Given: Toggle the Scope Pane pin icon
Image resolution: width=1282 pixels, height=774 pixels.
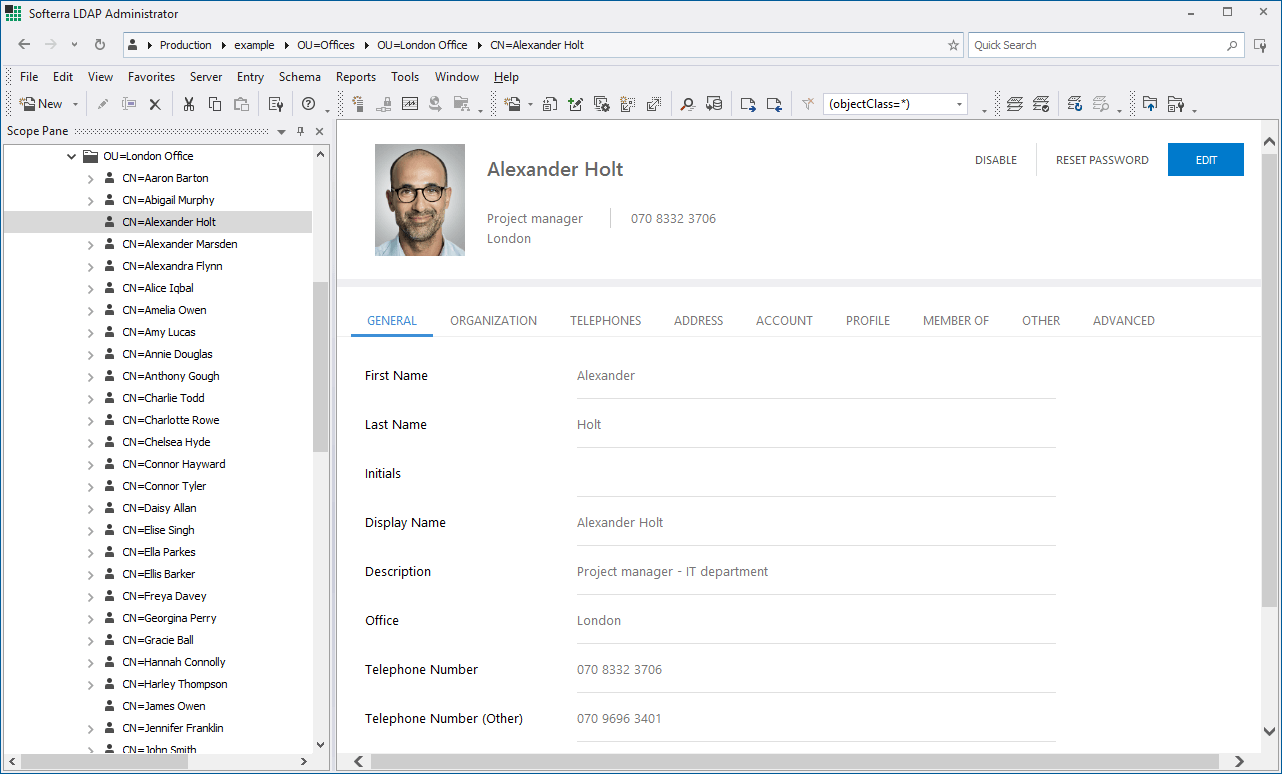Looking at the screenshot, I should pyautogui.click(x=300, y=132).
